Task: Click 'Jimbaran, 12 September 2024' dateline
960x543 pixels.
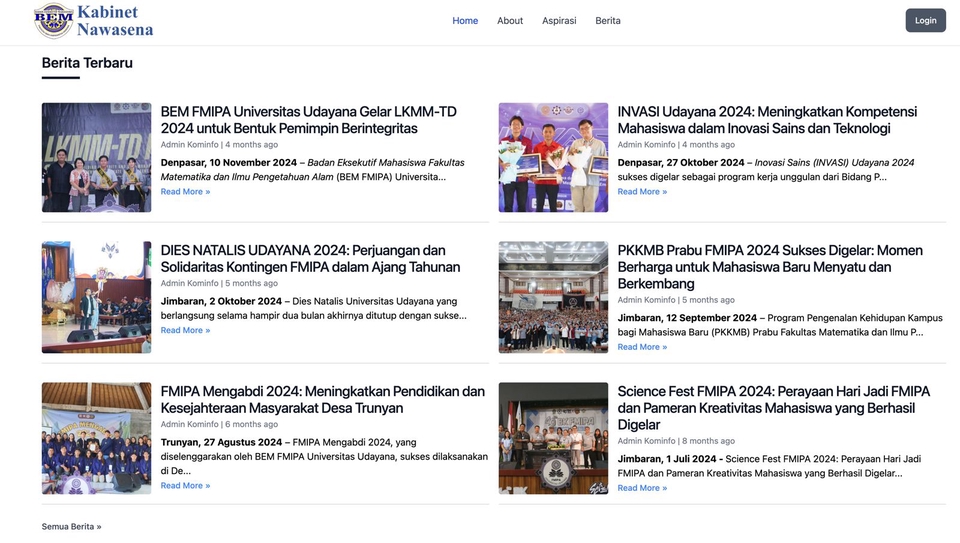Action: click(x=687, y=318)
